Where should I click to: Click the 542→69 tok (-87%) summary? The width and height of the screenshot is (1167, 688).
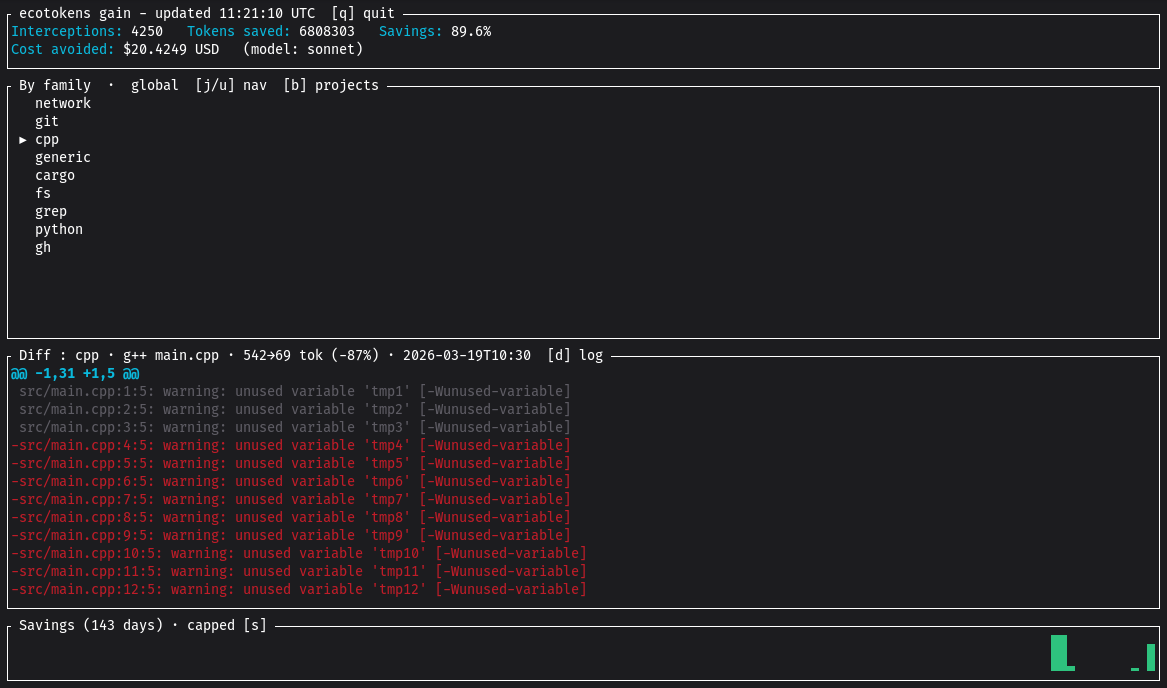[x=311, y=355]
